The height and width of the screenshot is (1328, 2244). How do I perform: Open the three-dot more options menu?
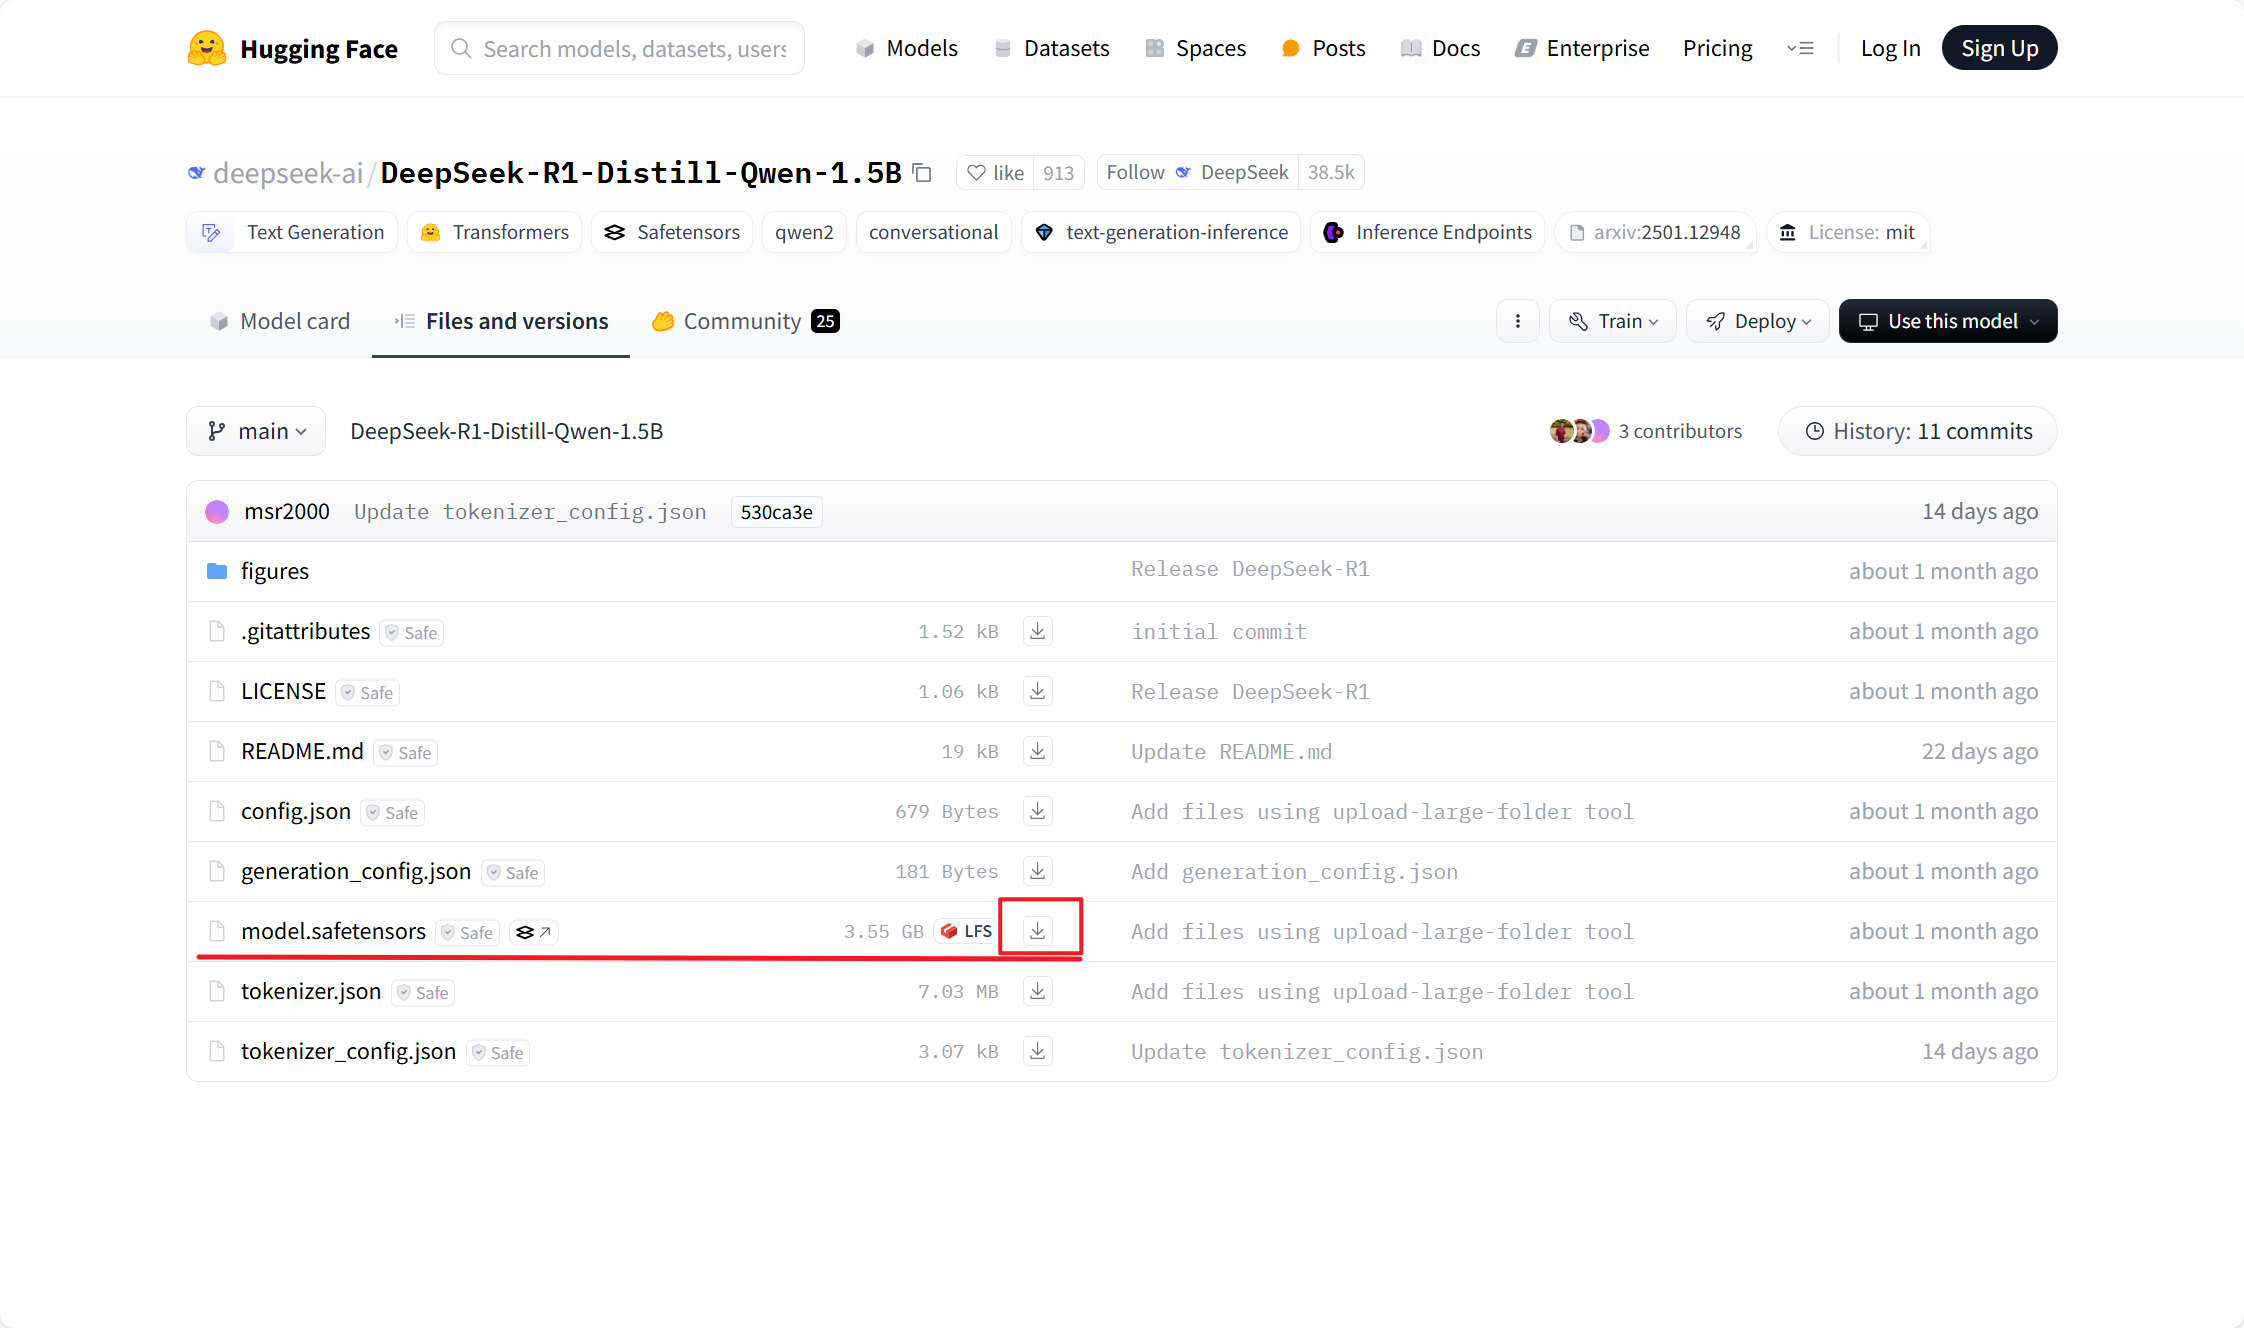tap(1517, 321)
